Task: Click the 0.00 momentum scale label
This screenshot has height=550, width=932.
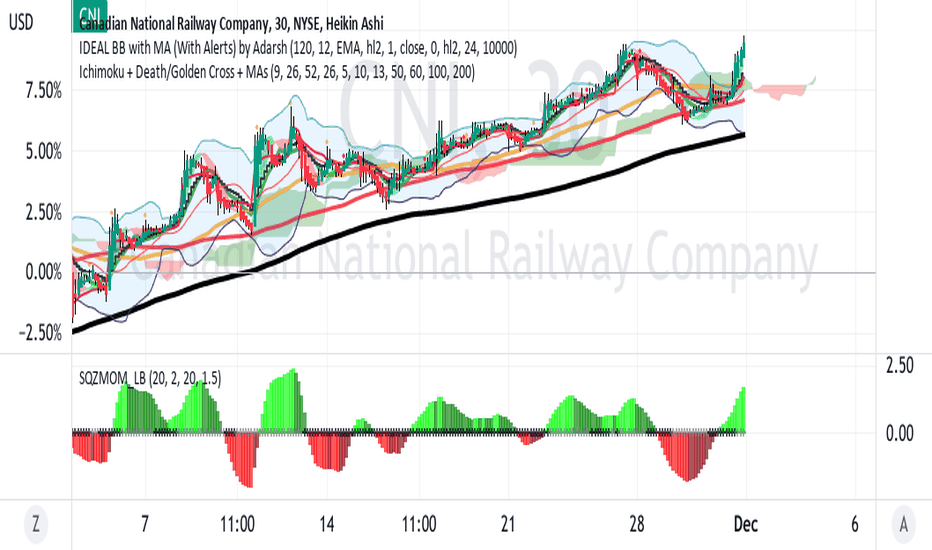Action: coord(899,433)
